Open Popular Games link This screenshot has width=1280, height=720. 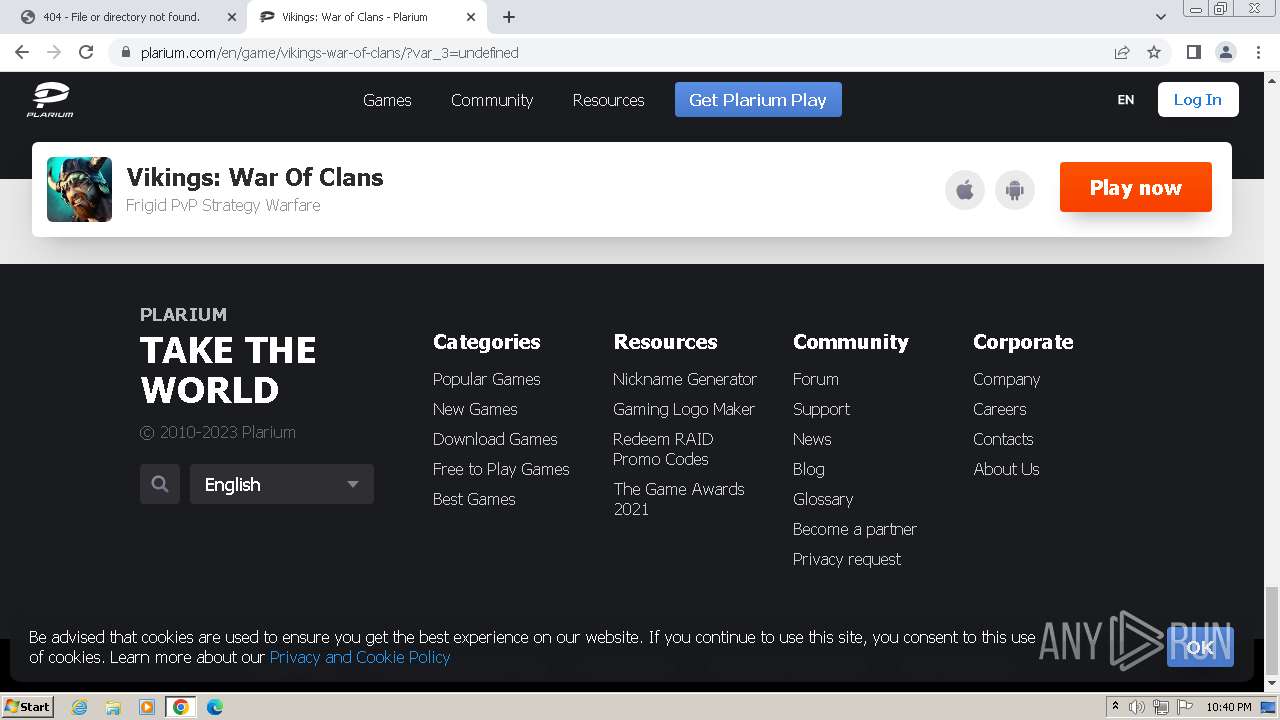click(x=486, y=379)
